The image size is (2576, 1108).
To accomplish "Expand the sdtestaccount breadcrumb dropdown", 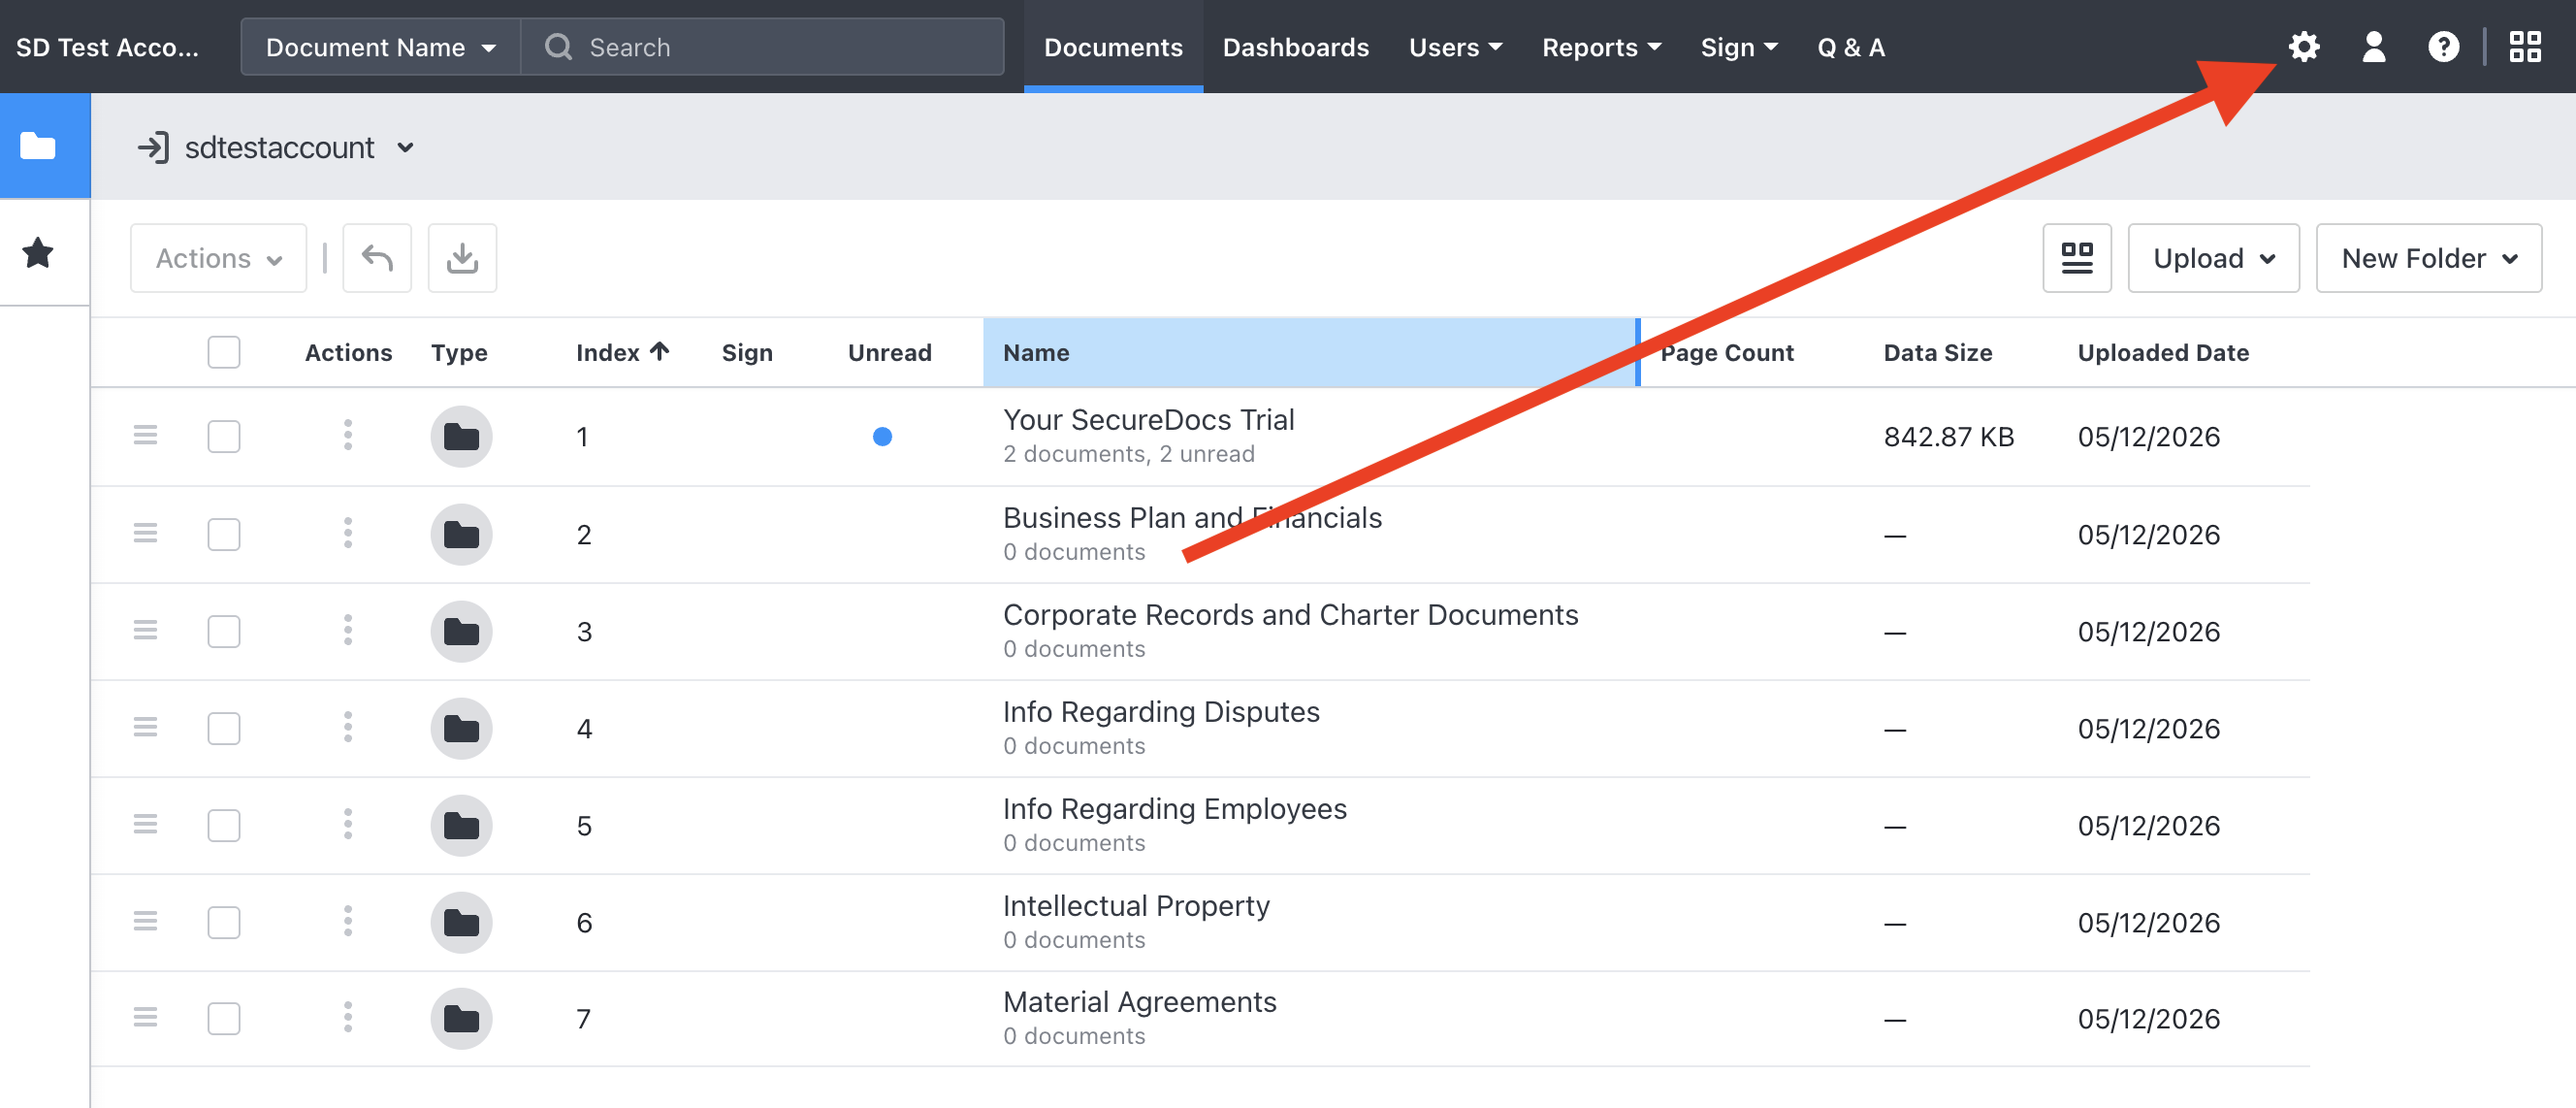I will pyautogui.click(x=405, y=148).
